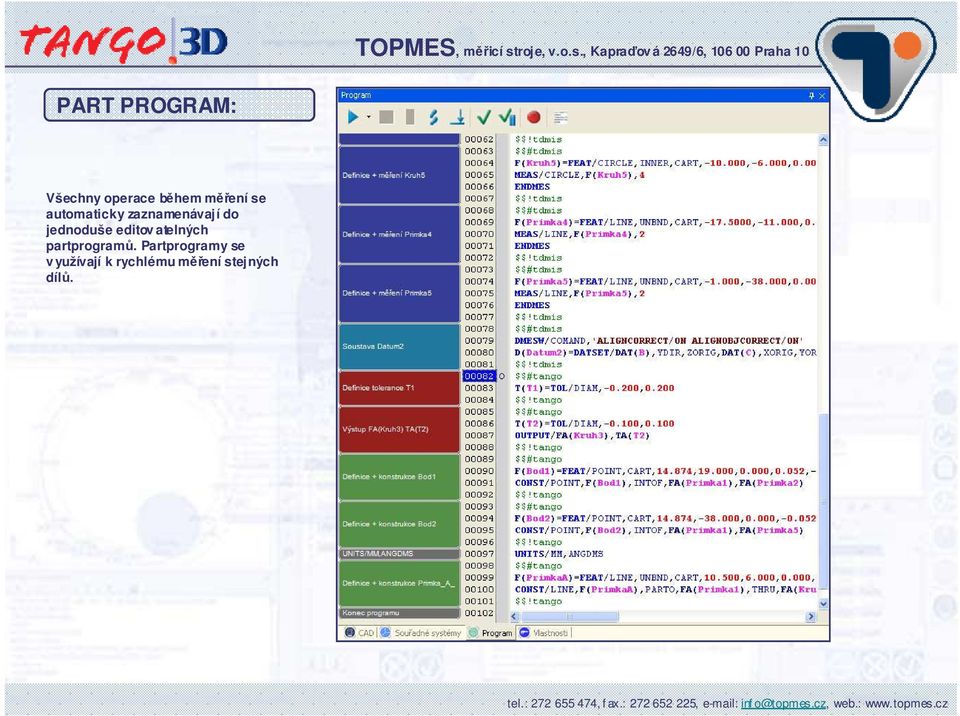960x716 pixels.
Task: Open the Vlastnosti tab
Action: point(544,633)
